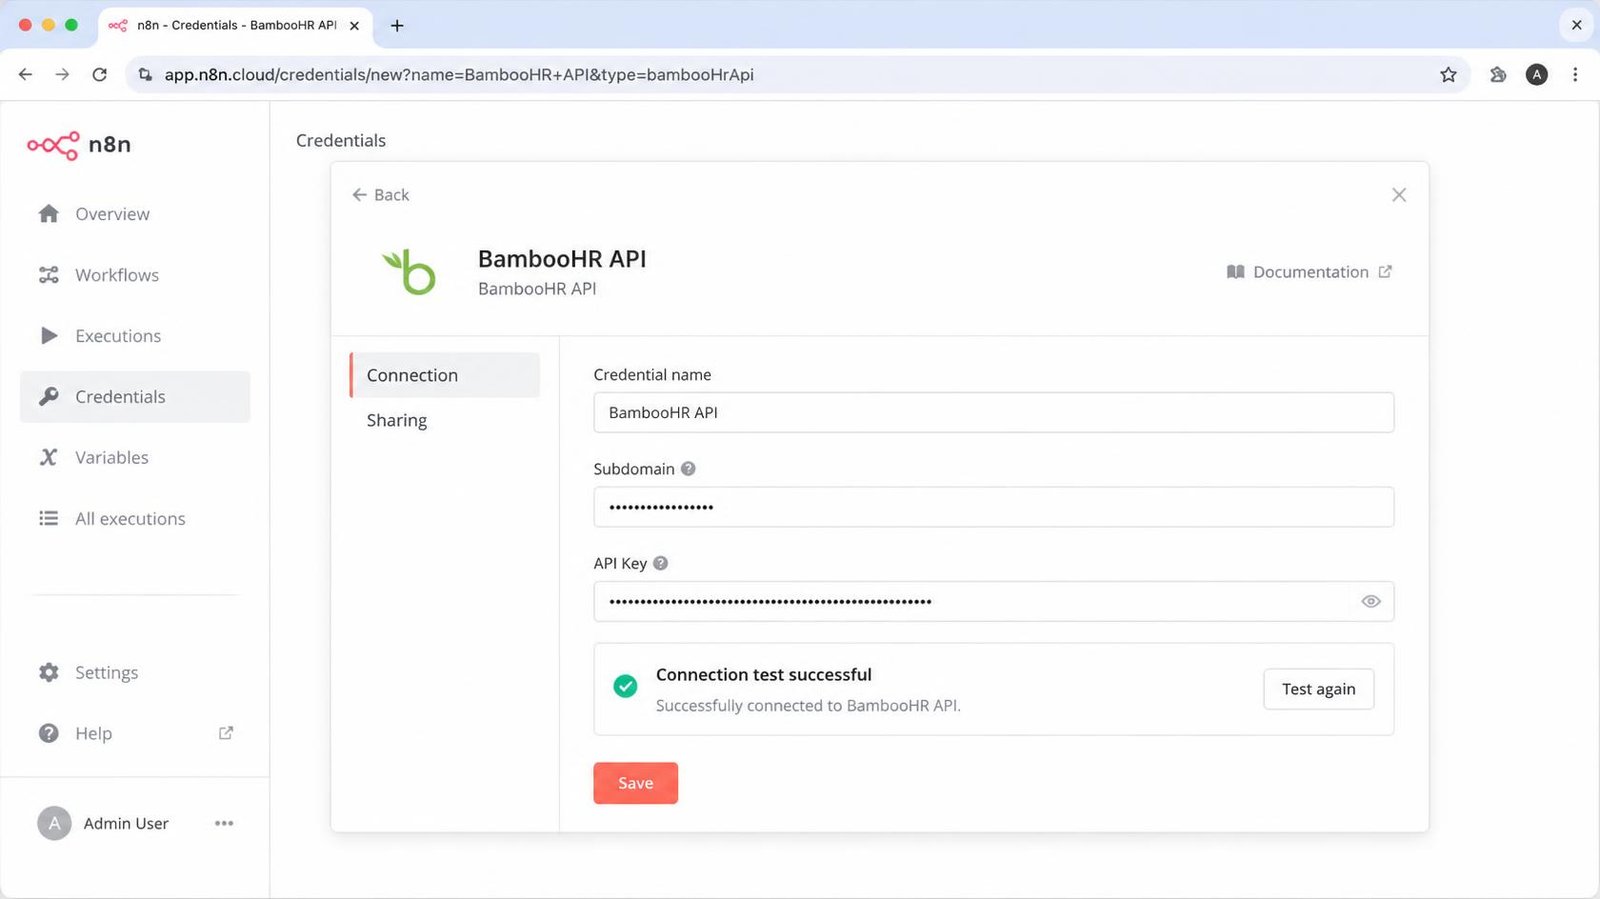The image size is (1600, 899).
Task: Select the Connection tab
Action: (445, 375)
